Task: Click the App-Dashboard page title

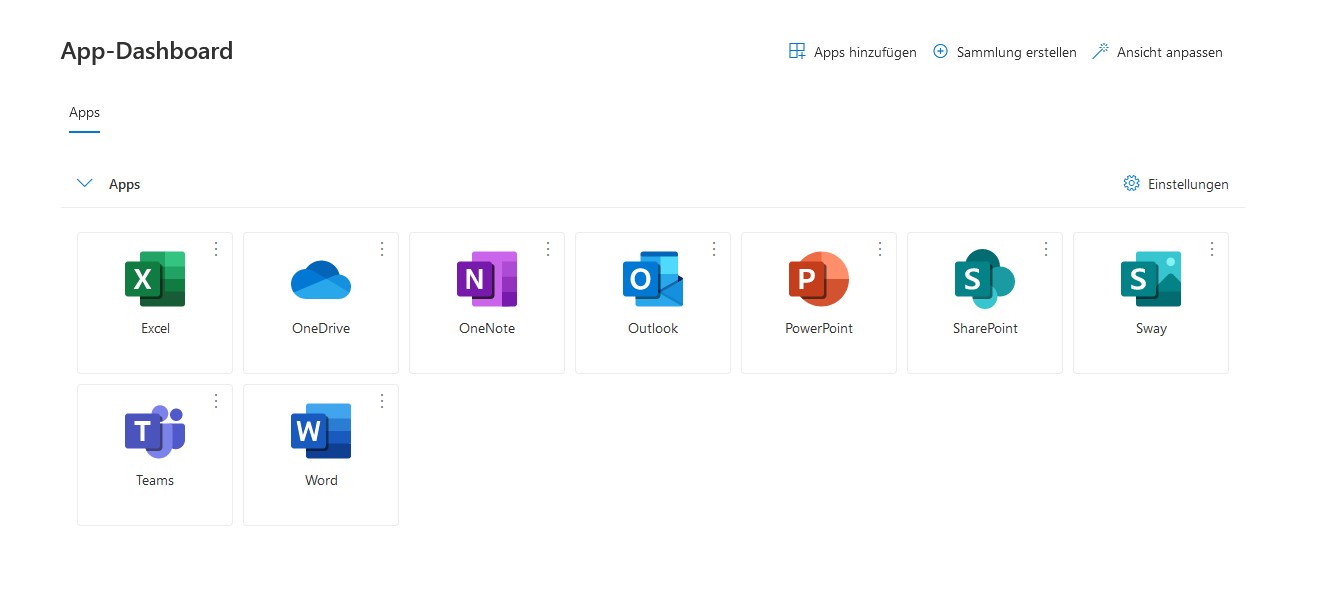Action: pyautogui.click(x=147, y=51)
